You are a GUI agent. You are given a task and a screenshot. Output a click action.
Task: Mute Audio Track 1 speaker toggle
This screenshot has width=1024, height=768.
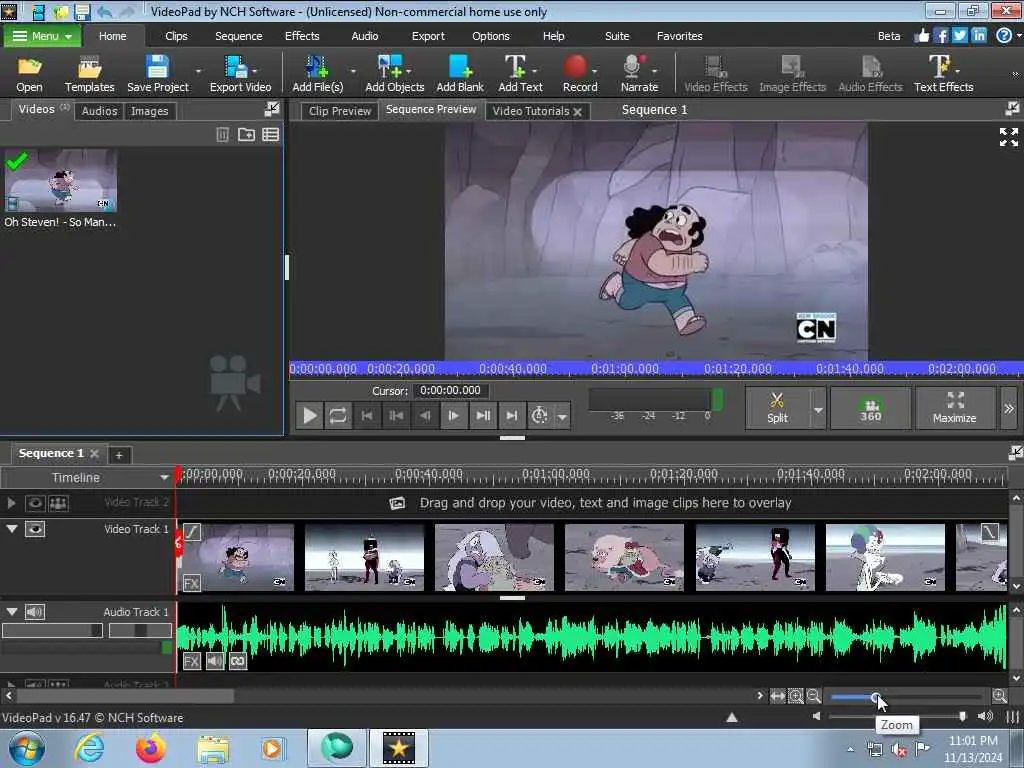point(35,612)
